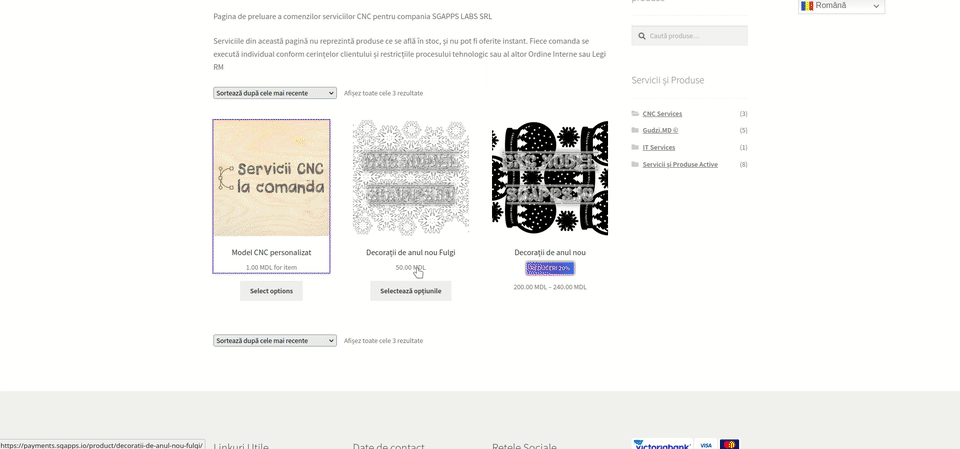Click the count (5) next to Gudzi.MD
This screenshot has width=960, height=449.
[x=743, y=130]
